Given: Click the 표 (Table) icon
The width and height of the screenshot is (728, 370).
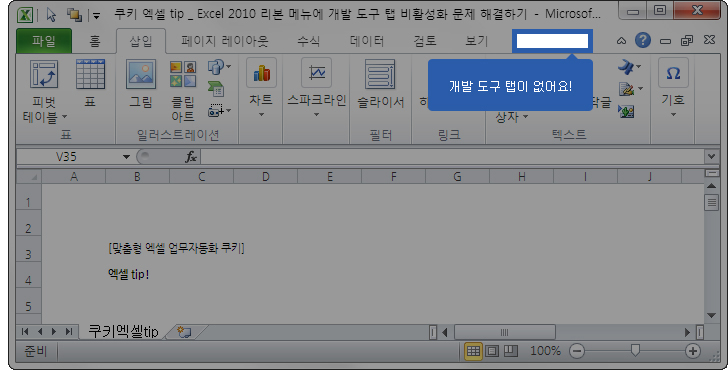Looking at the screenshot, I should coord(90,74).
